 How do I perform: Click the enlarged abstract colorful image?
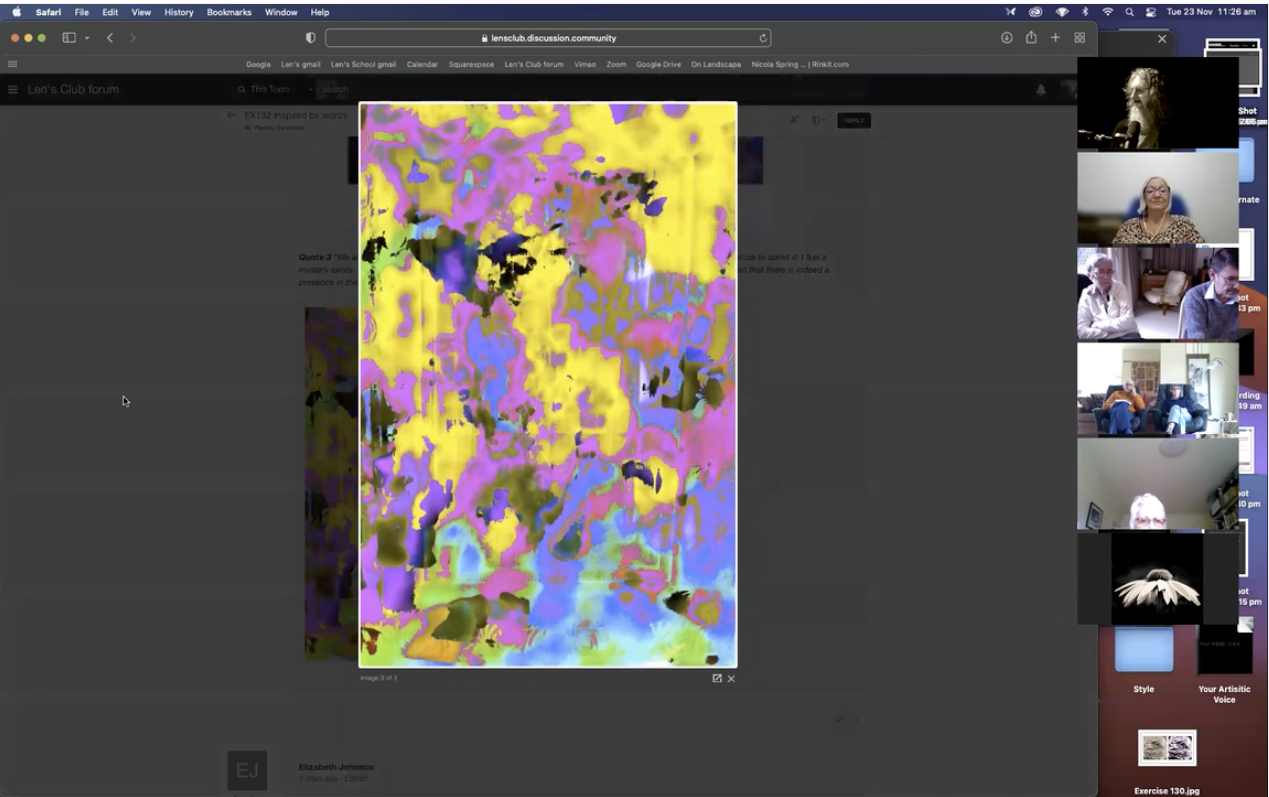[x=548, y=385]
